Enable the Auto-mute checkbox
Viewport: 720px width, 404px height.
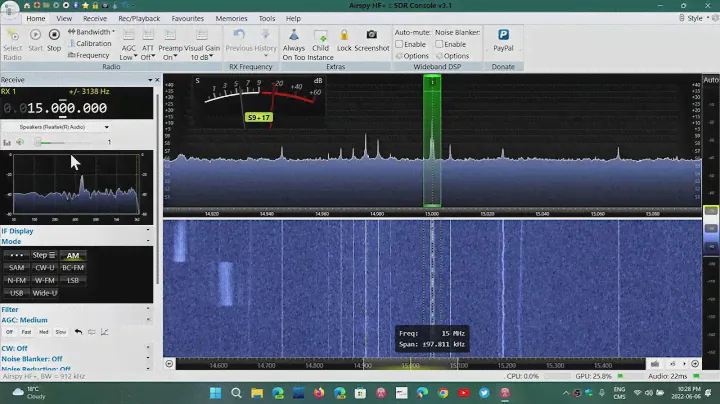pos(398,44)
